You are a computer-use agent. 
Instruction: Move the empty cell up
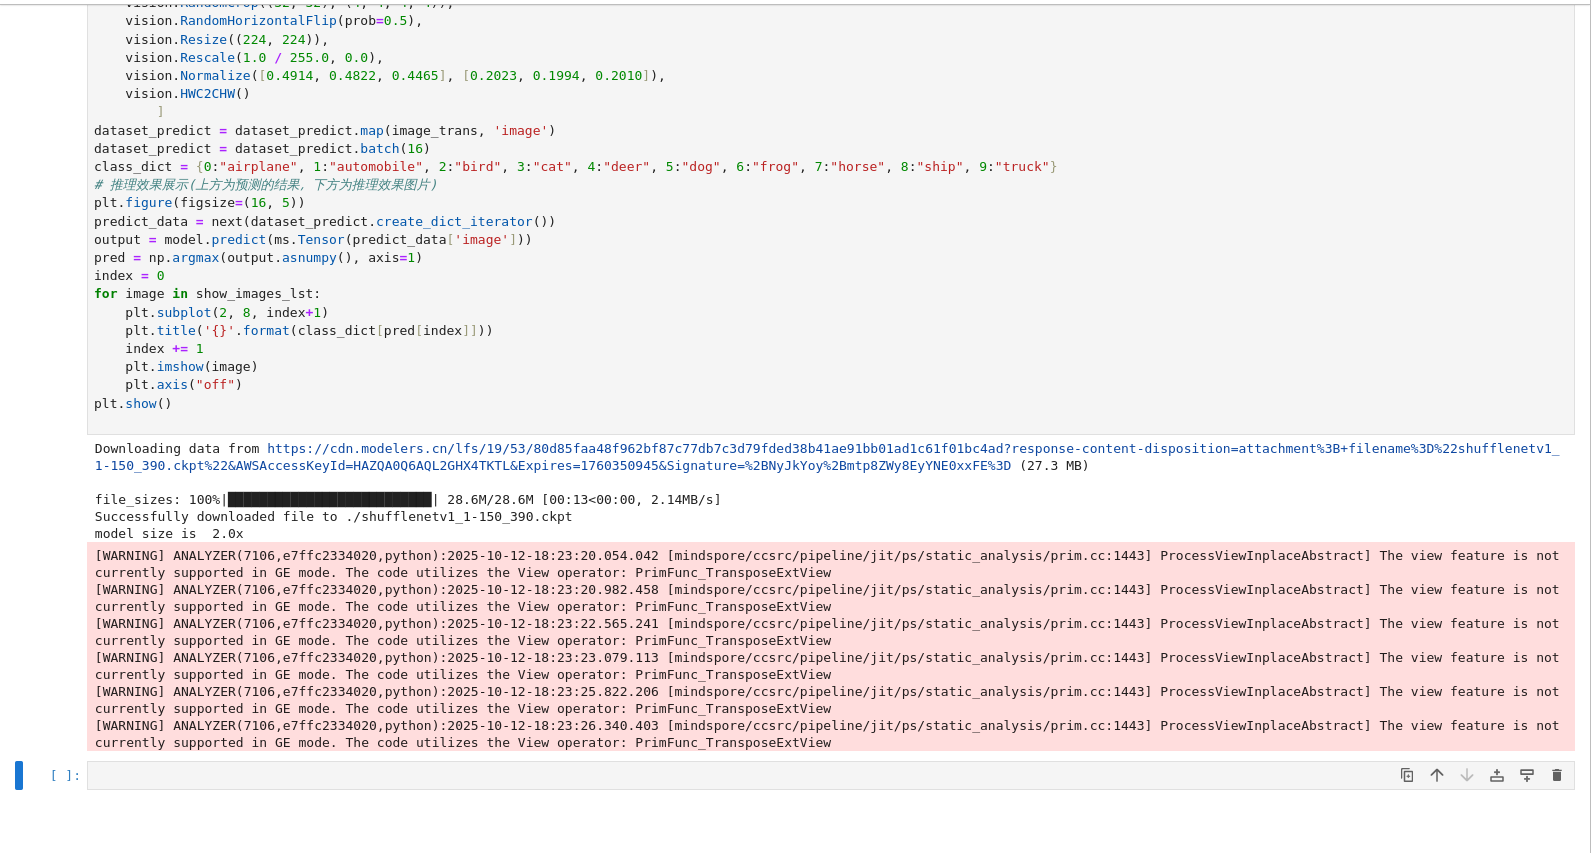pos(1437,775)
